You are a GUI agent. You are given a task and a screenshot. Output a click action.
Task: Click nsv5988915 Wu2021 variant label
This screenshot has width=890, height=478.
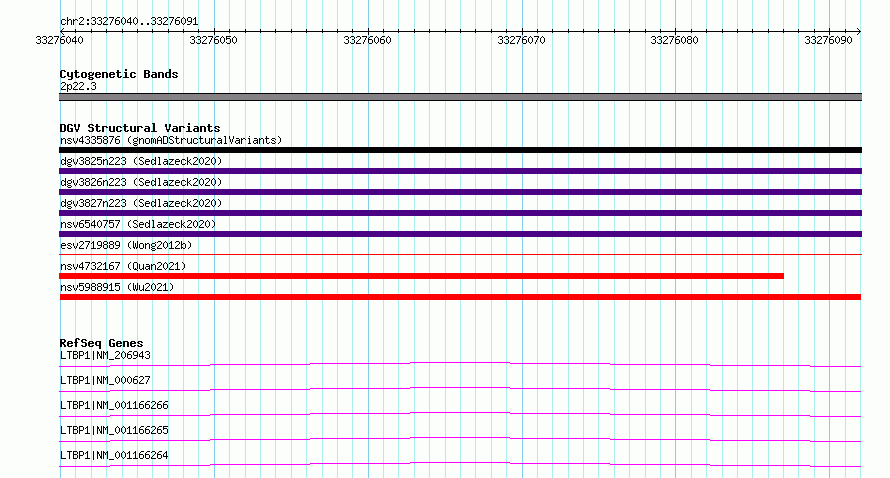click(x=117, y=287)
